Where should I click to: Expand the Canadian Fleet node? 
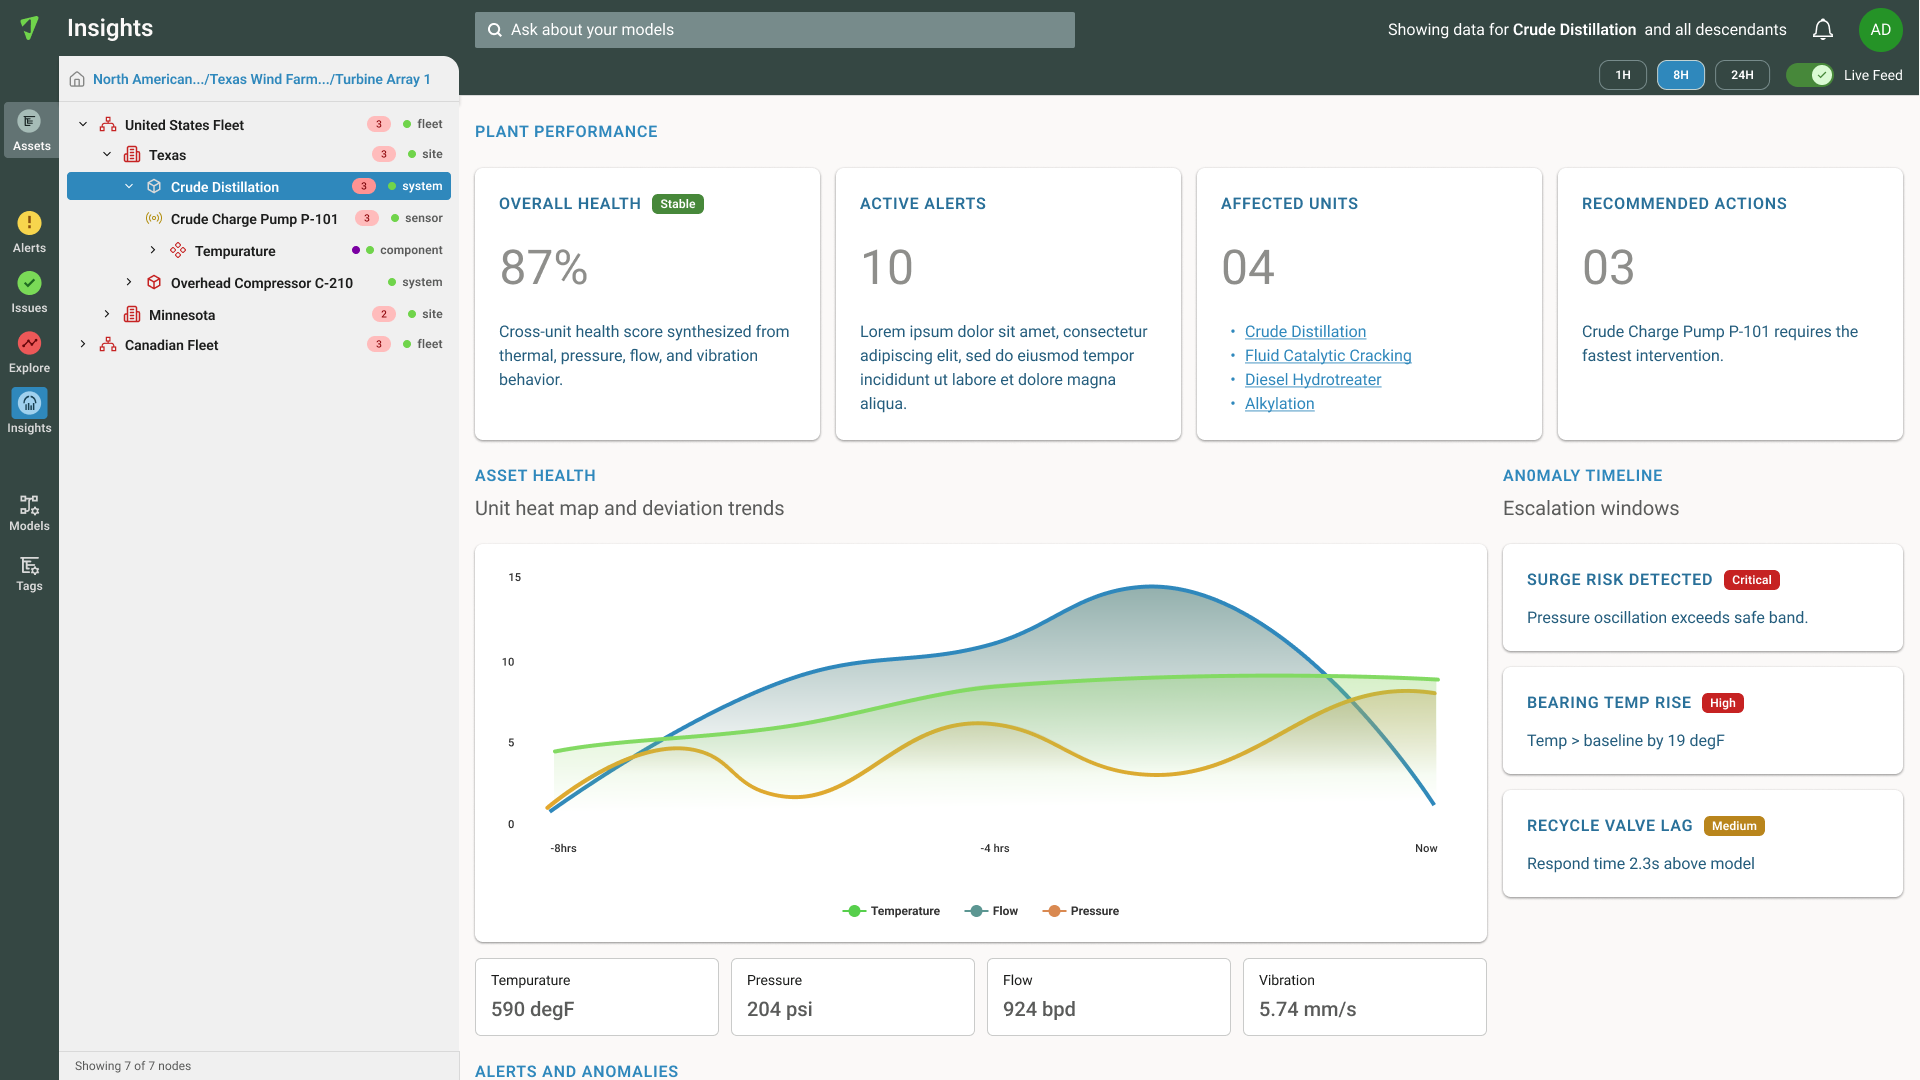83,345
